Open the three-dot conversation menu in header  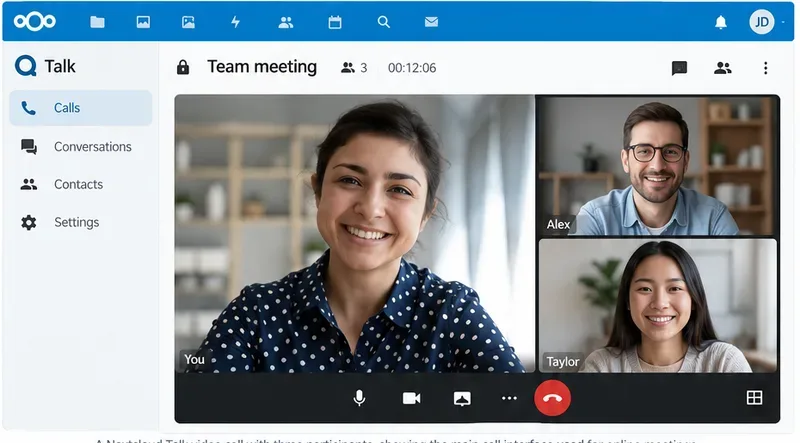pos(765,68)
